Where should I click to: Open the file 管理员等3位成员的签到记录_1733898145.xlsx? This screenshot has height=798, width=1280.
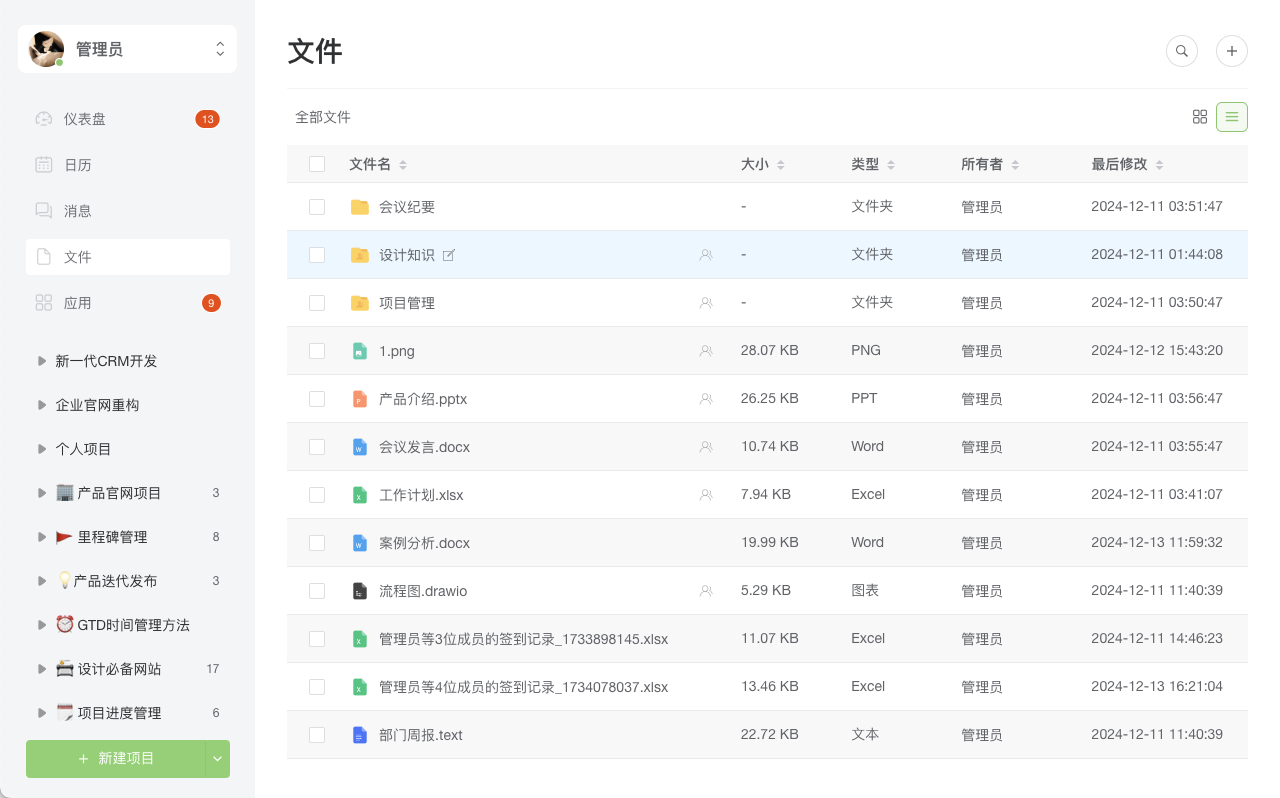523,639
